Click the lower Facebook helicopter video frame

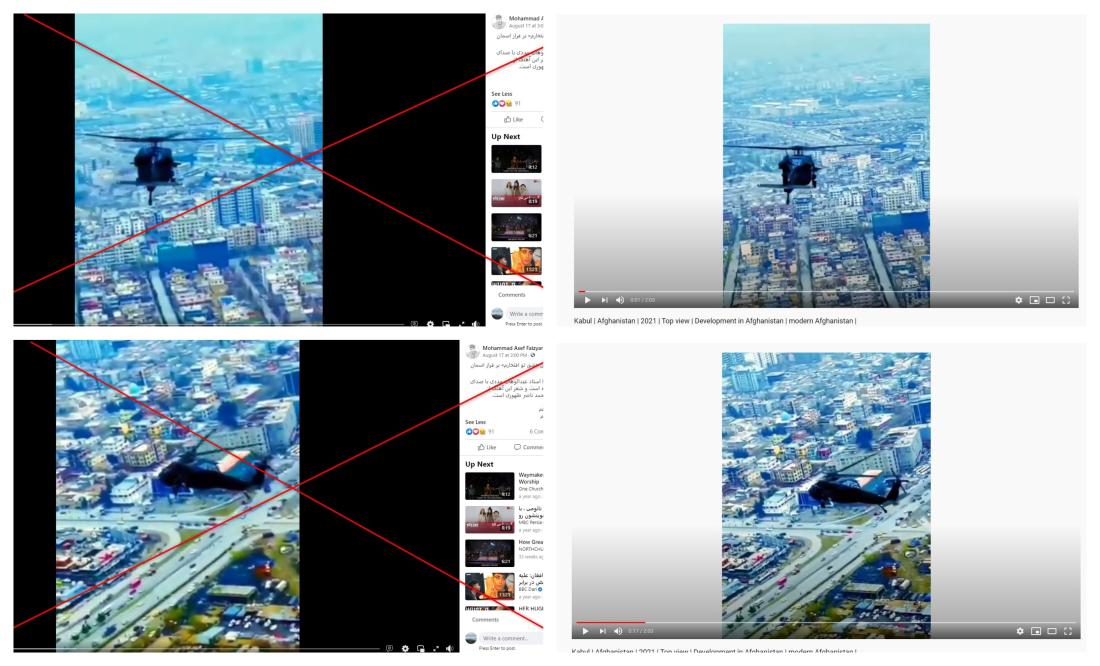coord(177,494)
